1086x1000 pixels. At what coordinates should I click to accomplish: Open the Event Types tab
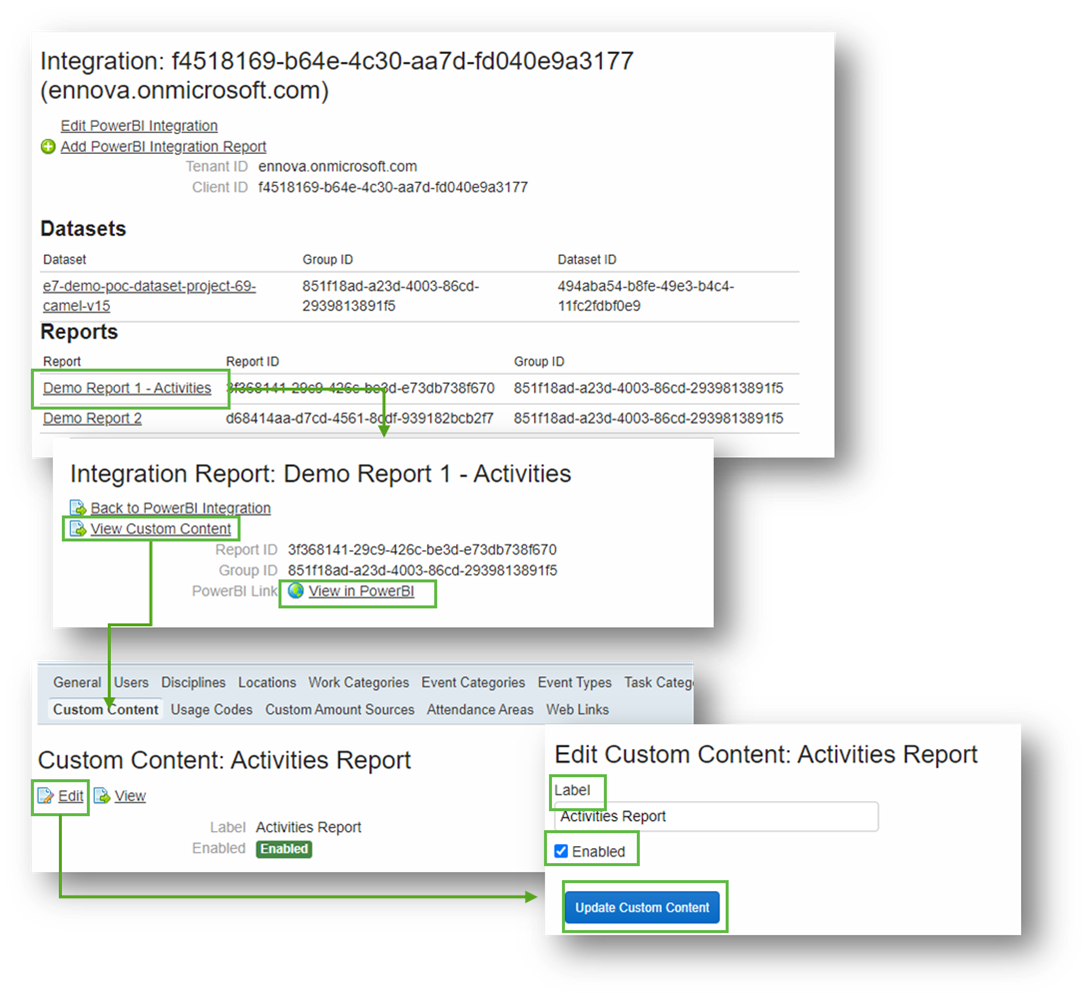point(574,683)
